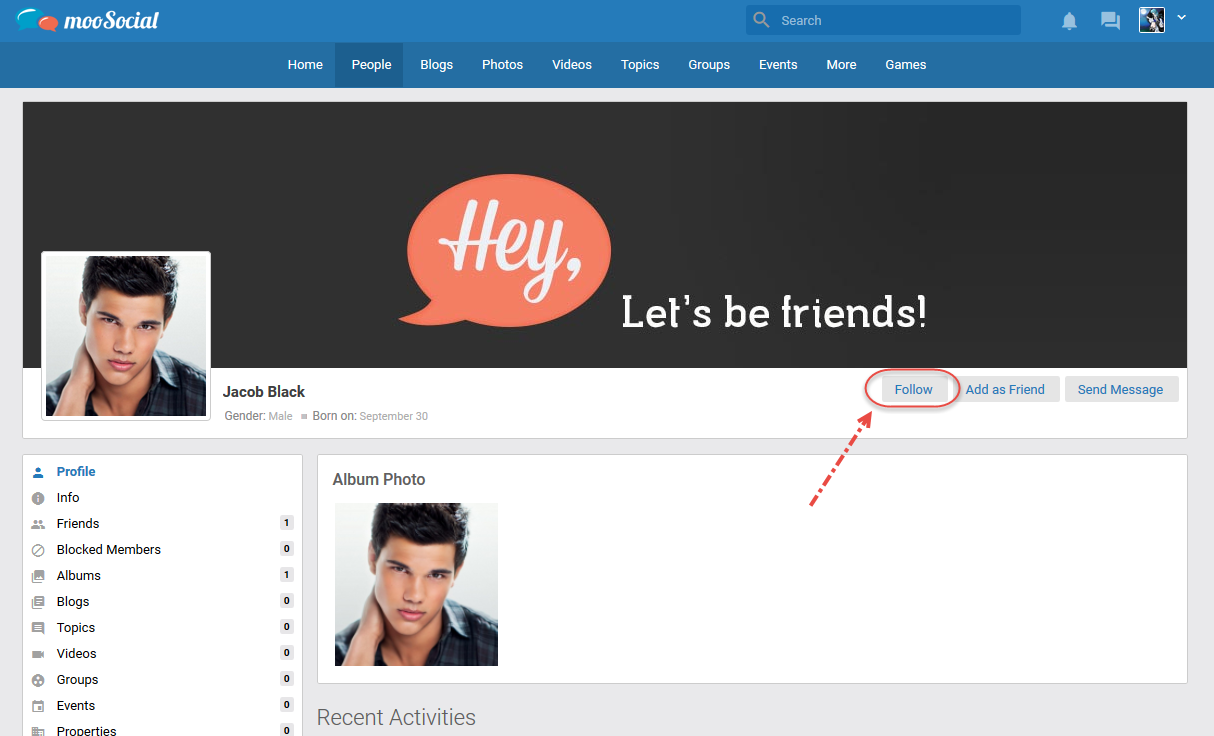This screenshot has height=736, width=1214.
Task: Open the notifications bell
Action: [1069, 21]
